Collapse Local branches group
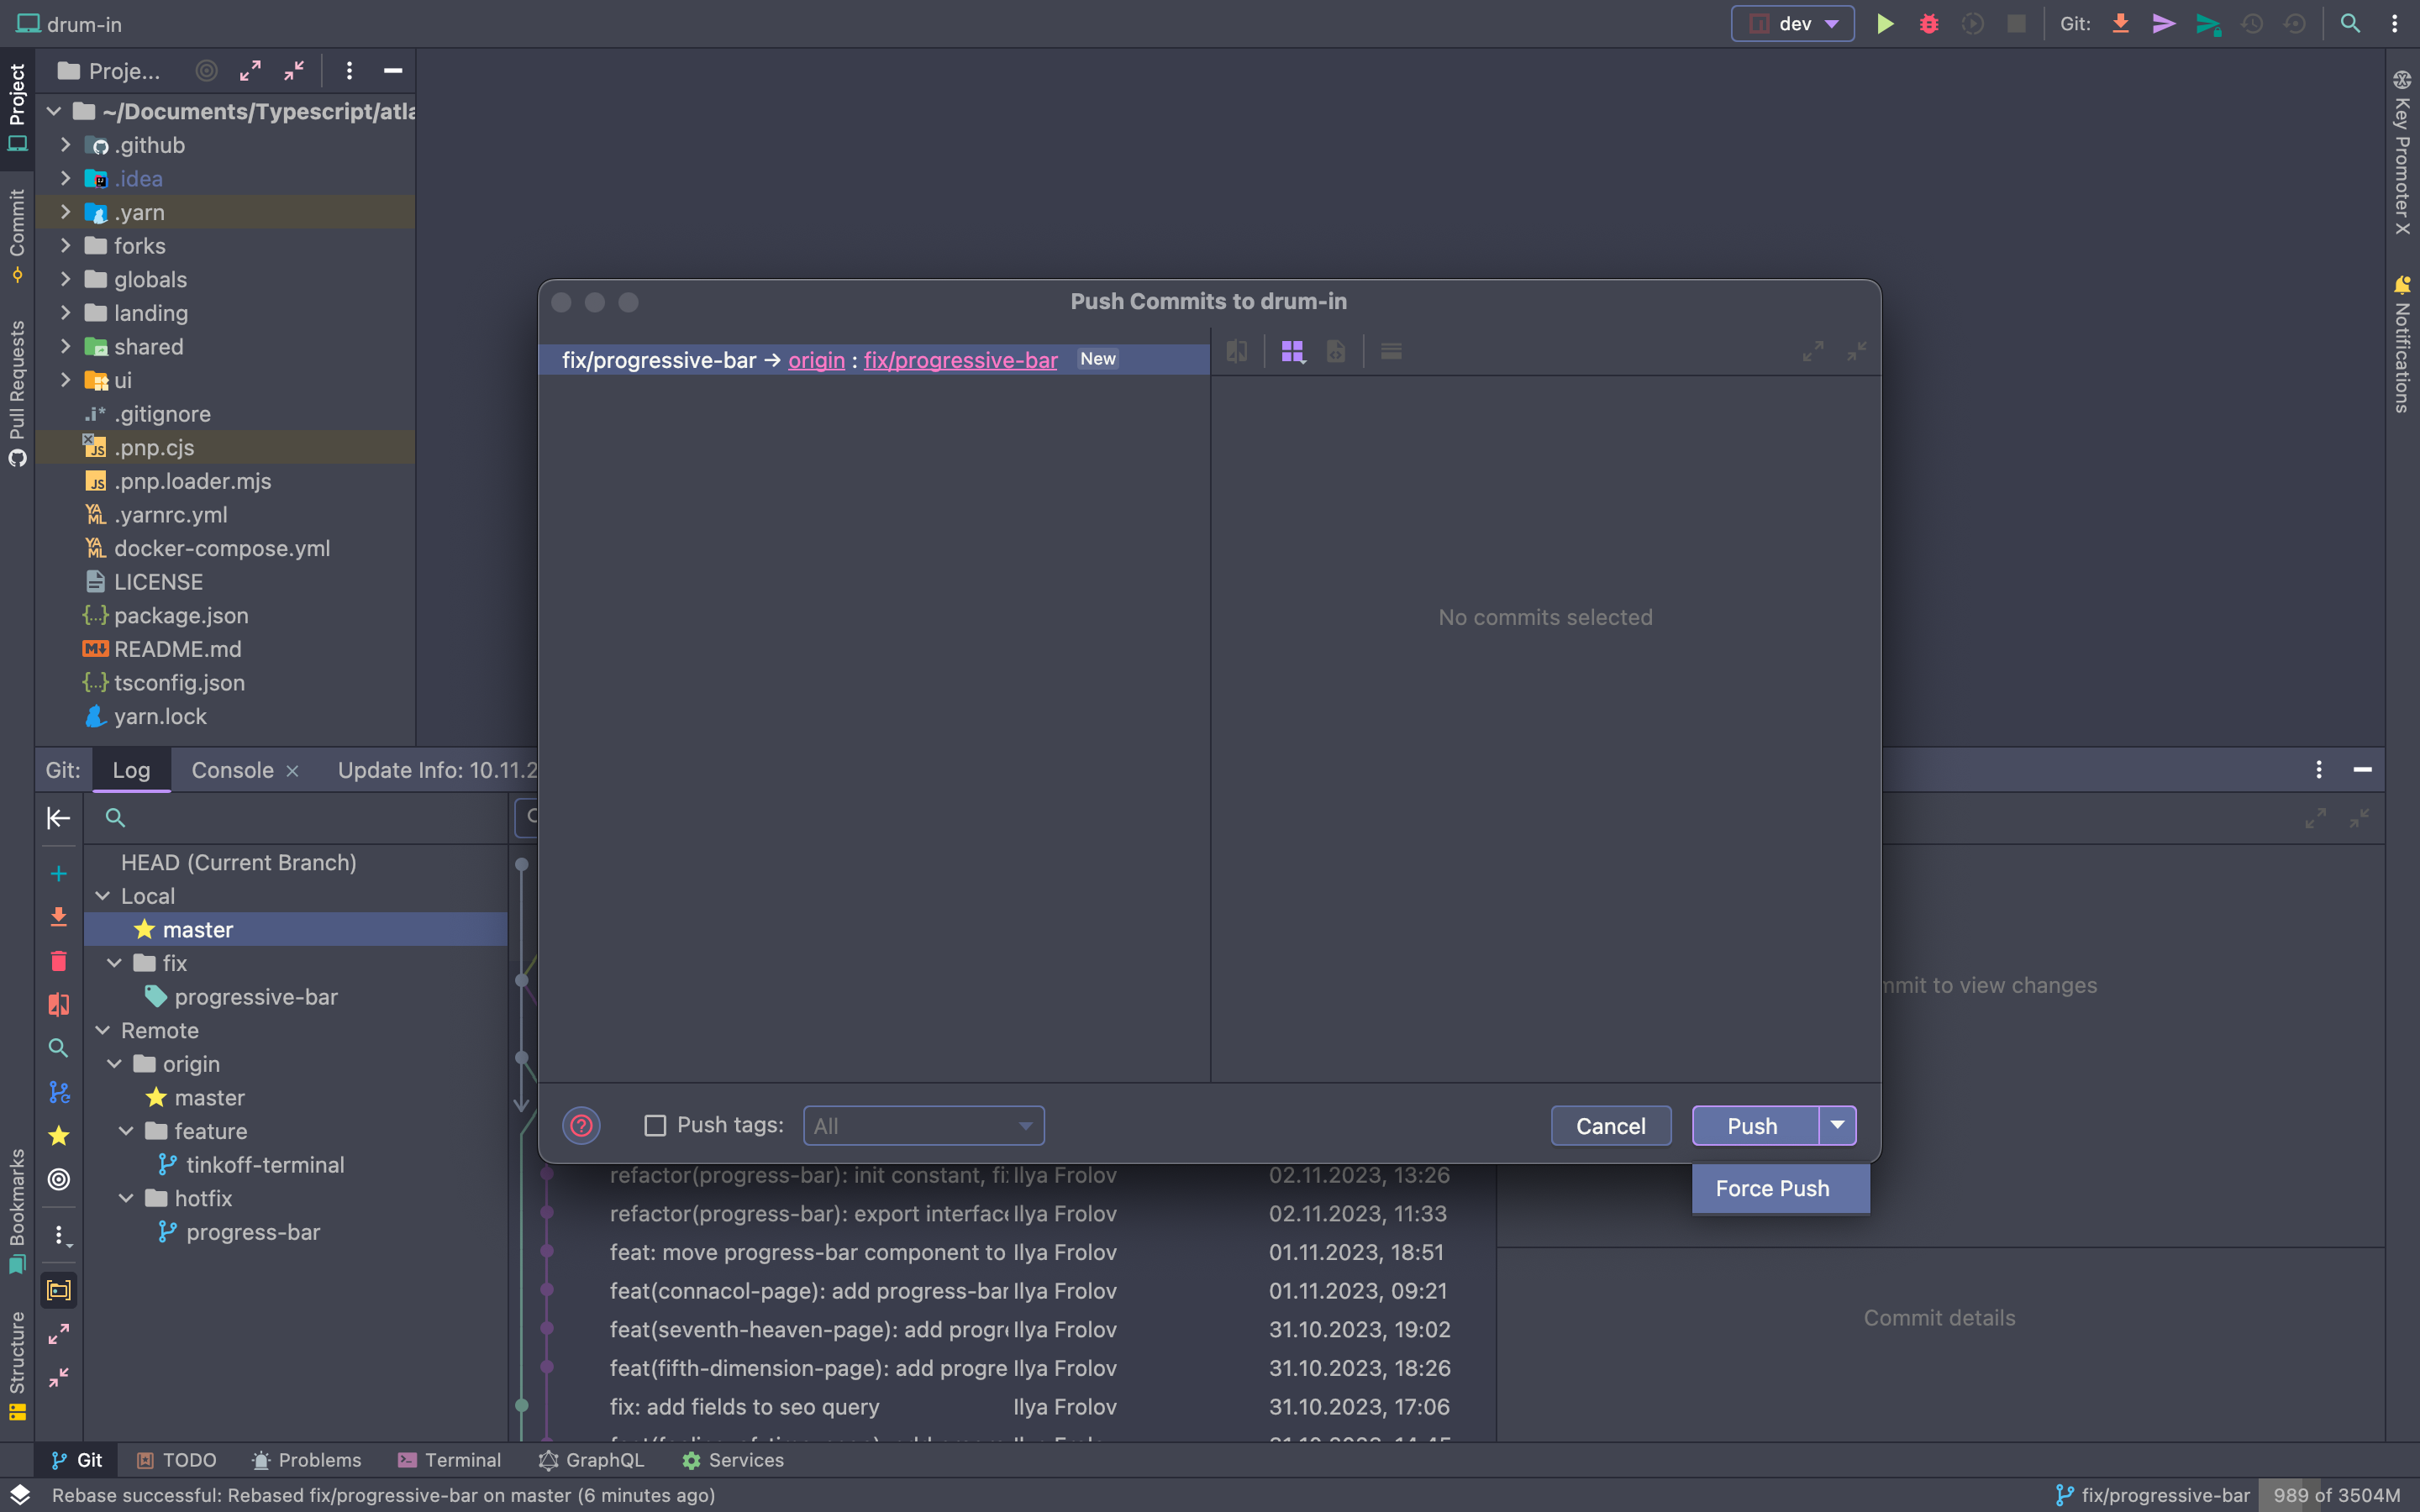This screenshot has height=1512, width=2420. coord(103,896)
